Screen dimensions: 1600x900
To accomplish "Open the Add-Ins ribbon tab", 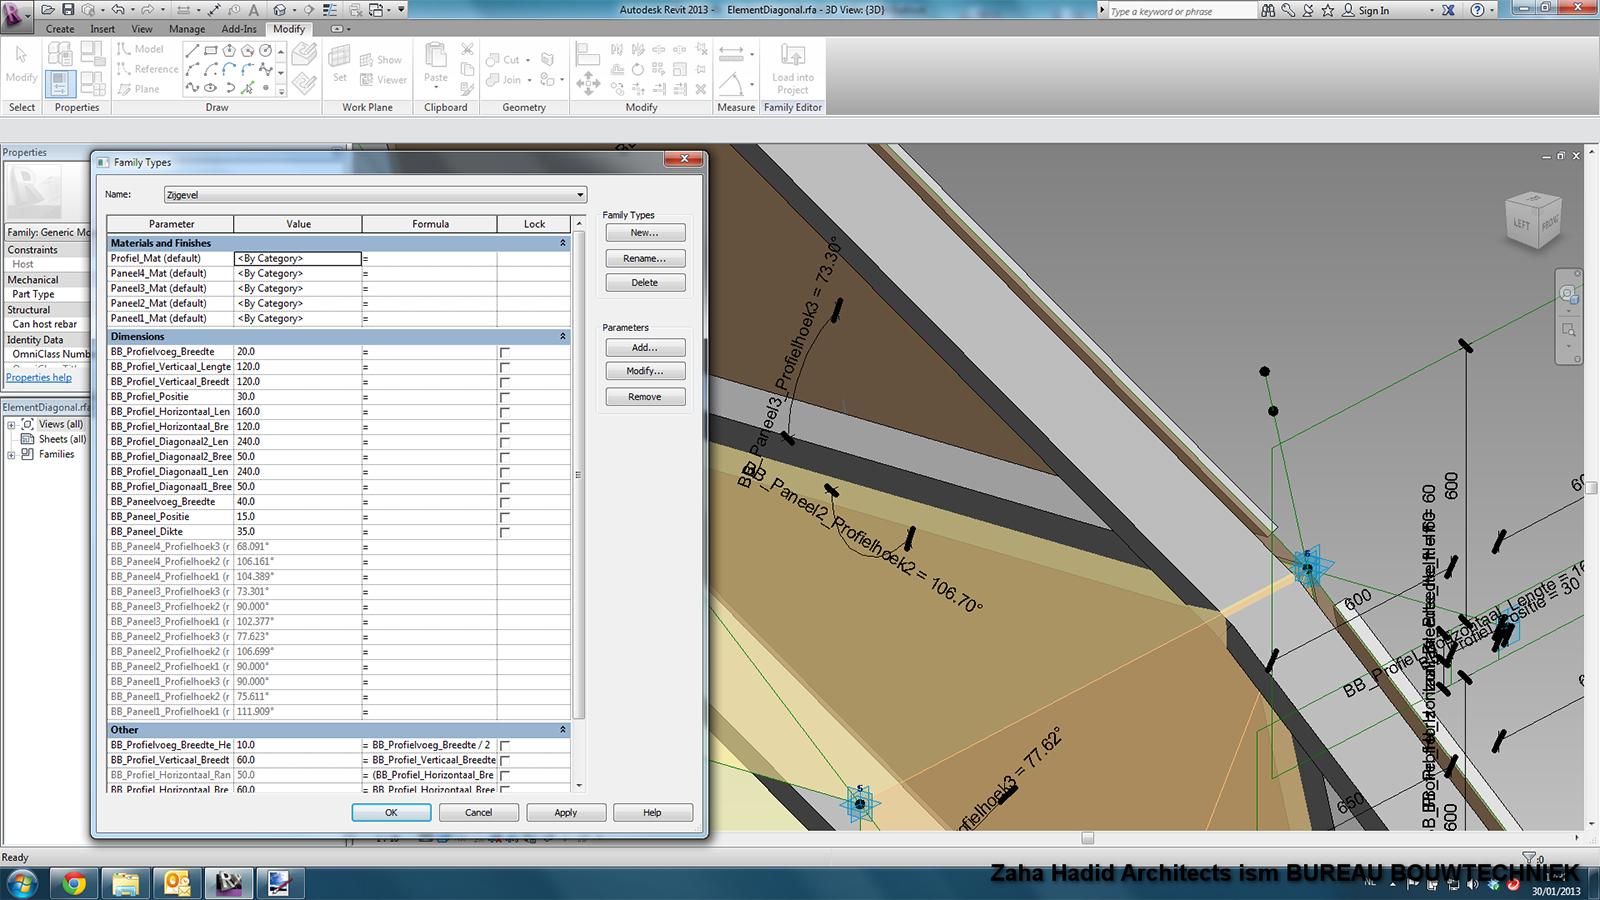I will pos(239,29).
